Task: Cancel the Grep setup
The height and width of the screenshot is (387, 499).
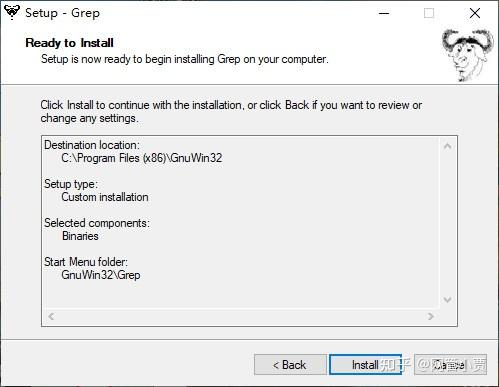Action: [x=450, y=365]
